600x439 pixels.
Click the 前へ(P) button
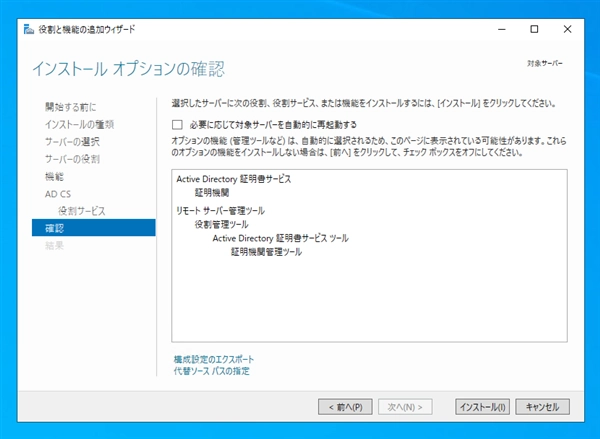[345, 407]
